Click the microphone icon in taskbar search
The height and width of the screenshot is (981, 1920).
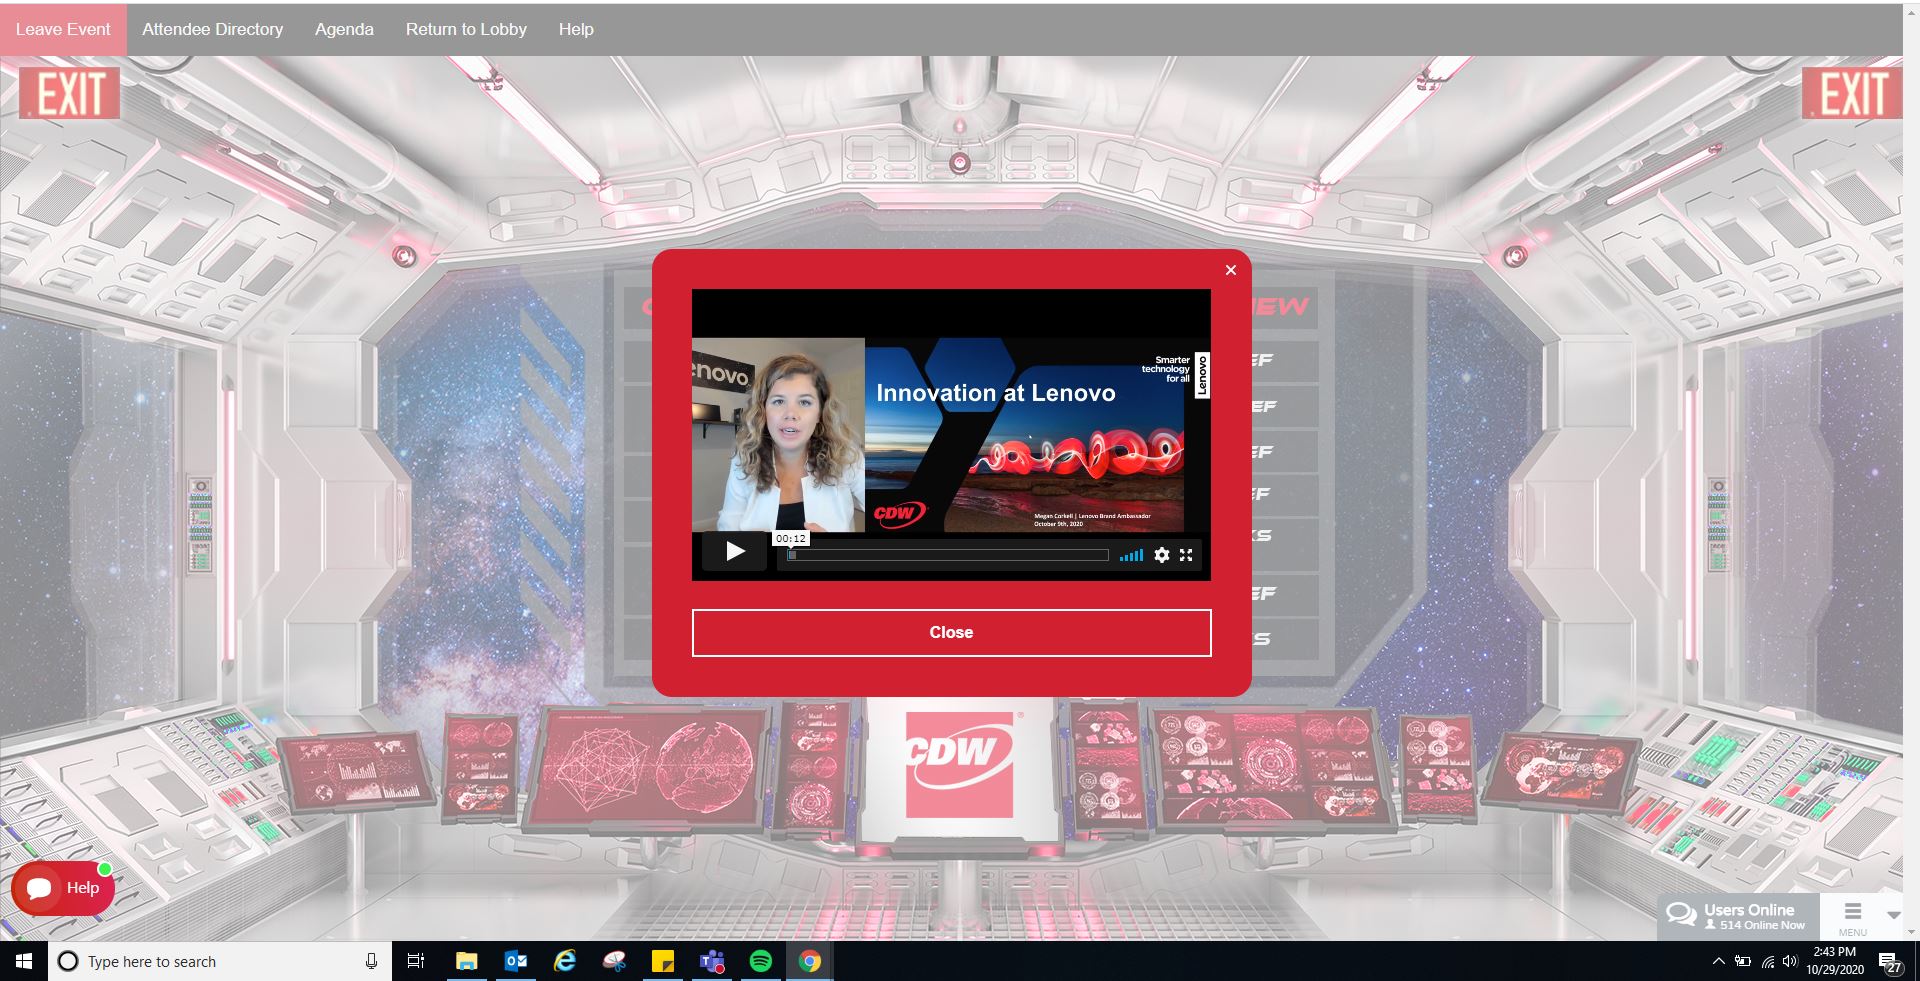click(x=371, y=961)
